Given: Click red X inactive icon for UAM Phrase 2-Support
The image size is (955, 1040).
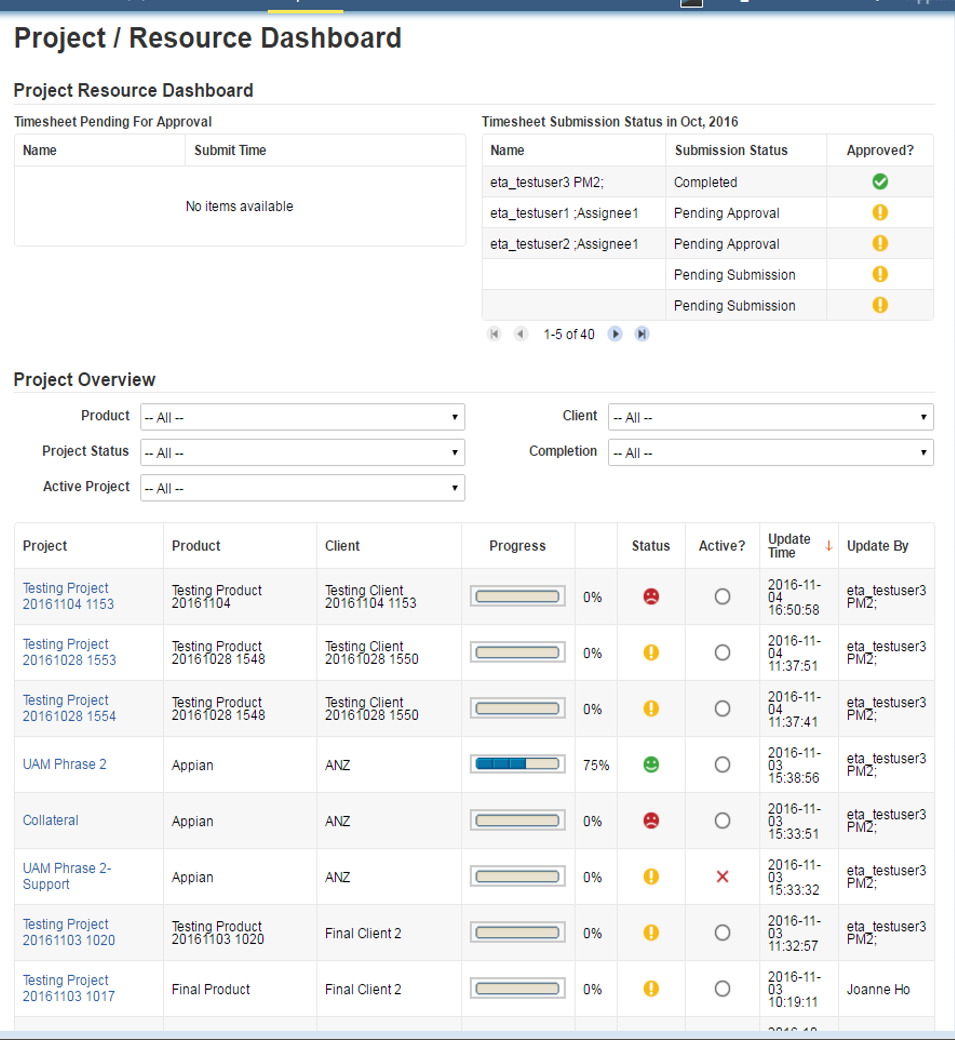Looking at the screenshot, I should (x=722, y=877).
